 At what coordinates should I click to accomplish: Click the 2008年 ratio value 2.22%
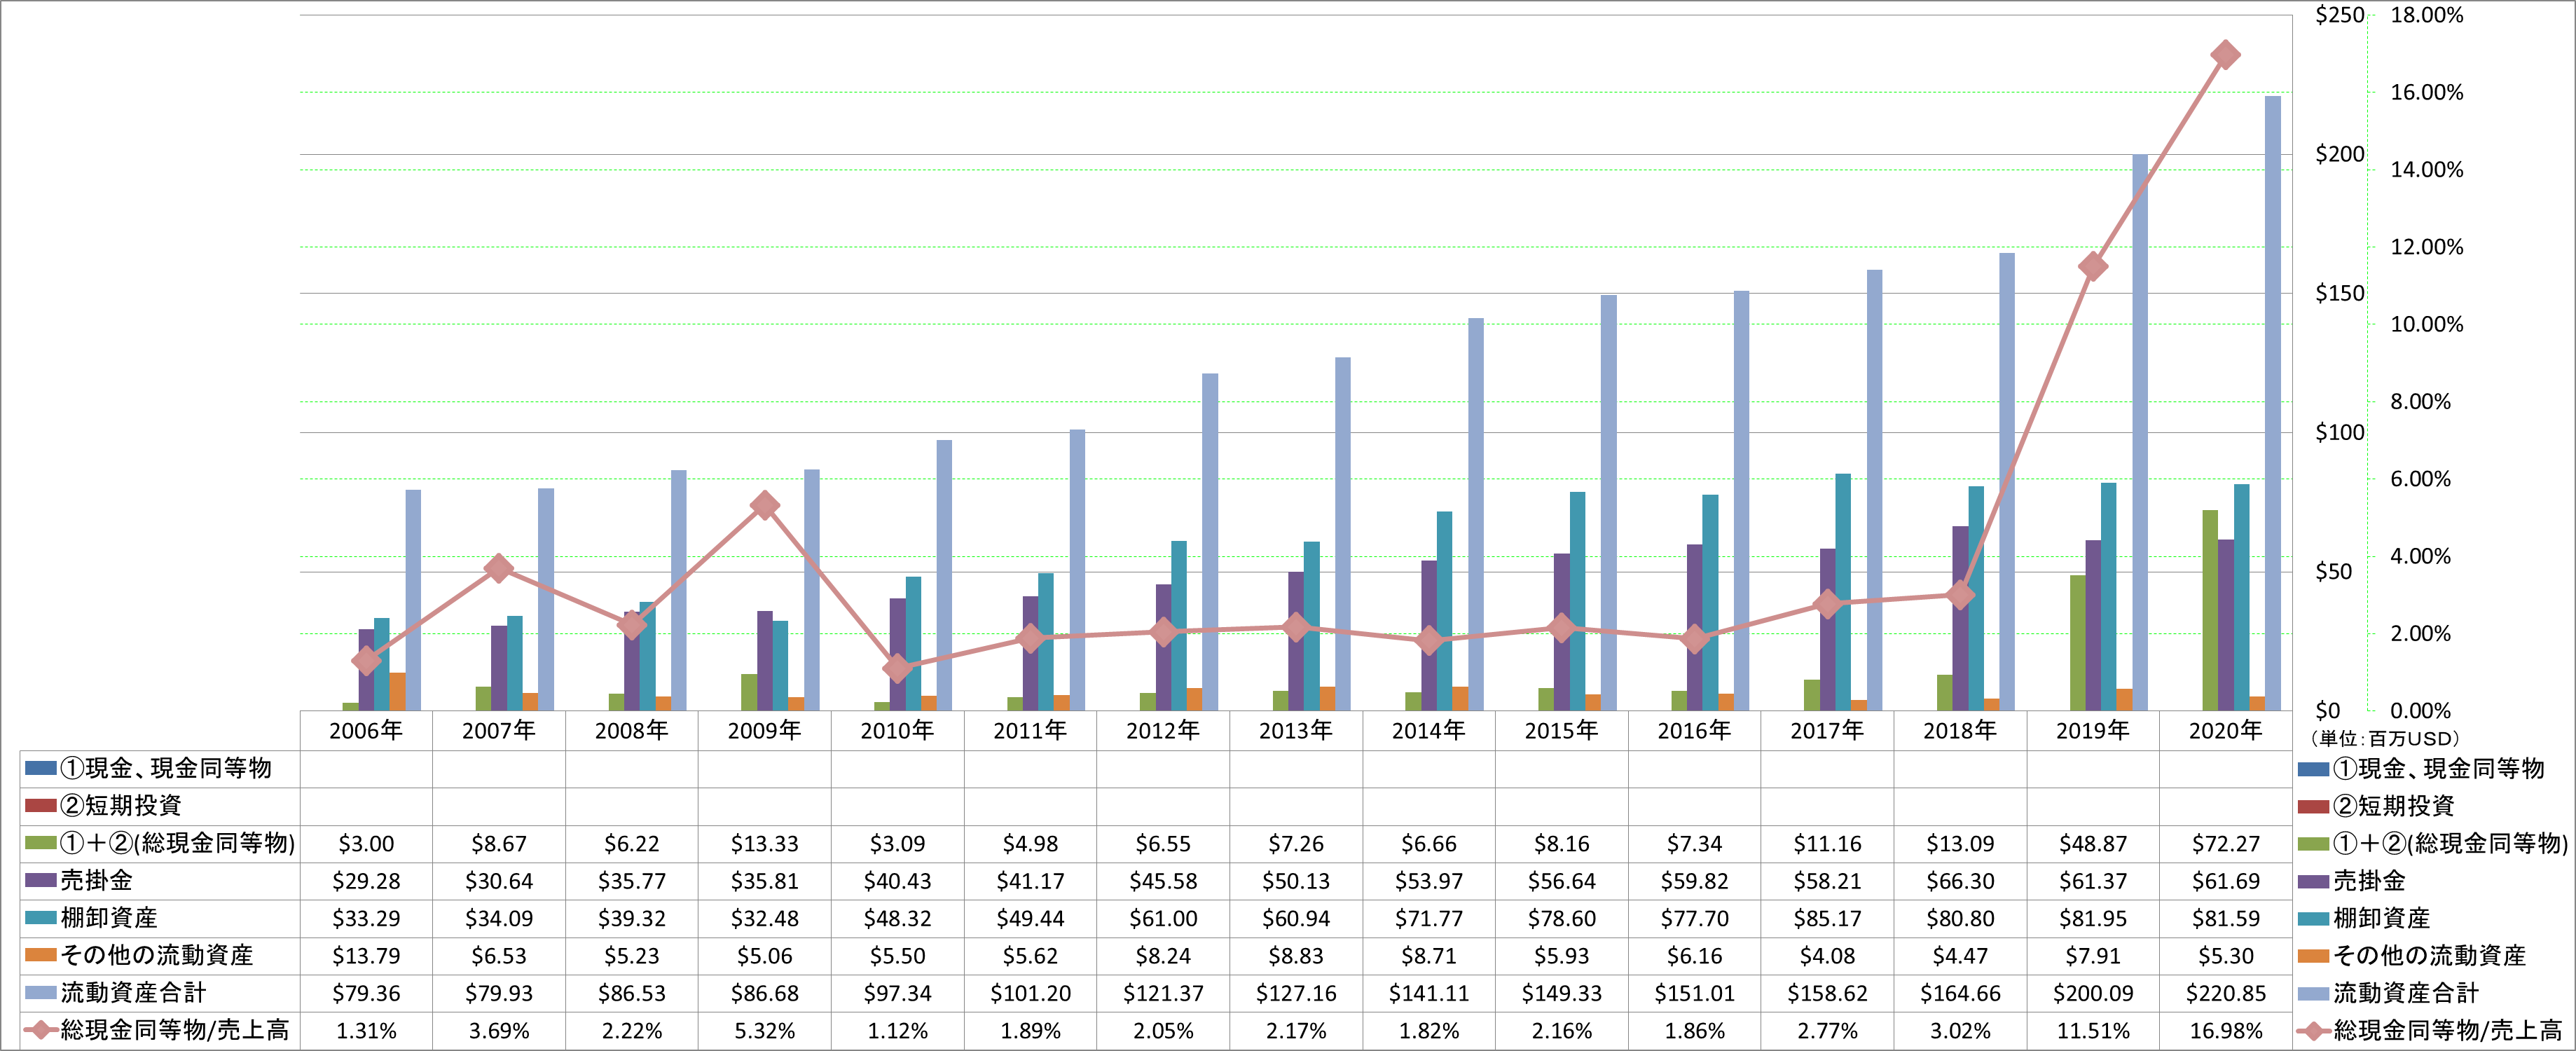[632, 1031]
